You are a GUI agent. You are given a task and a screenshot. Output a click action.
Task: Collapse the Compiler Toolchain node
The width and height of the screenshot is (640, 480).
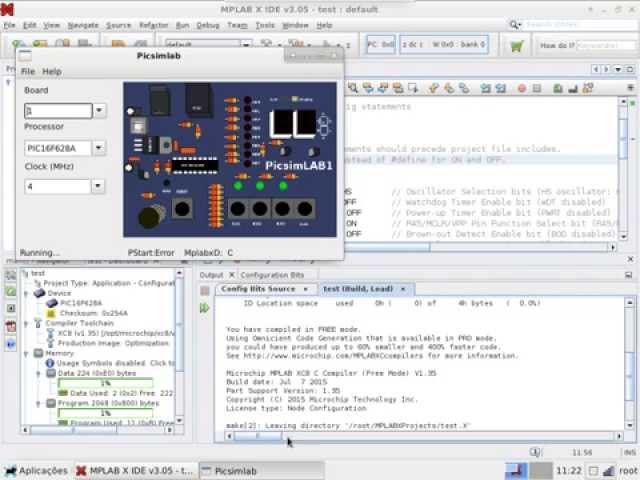tap(26, 323)
